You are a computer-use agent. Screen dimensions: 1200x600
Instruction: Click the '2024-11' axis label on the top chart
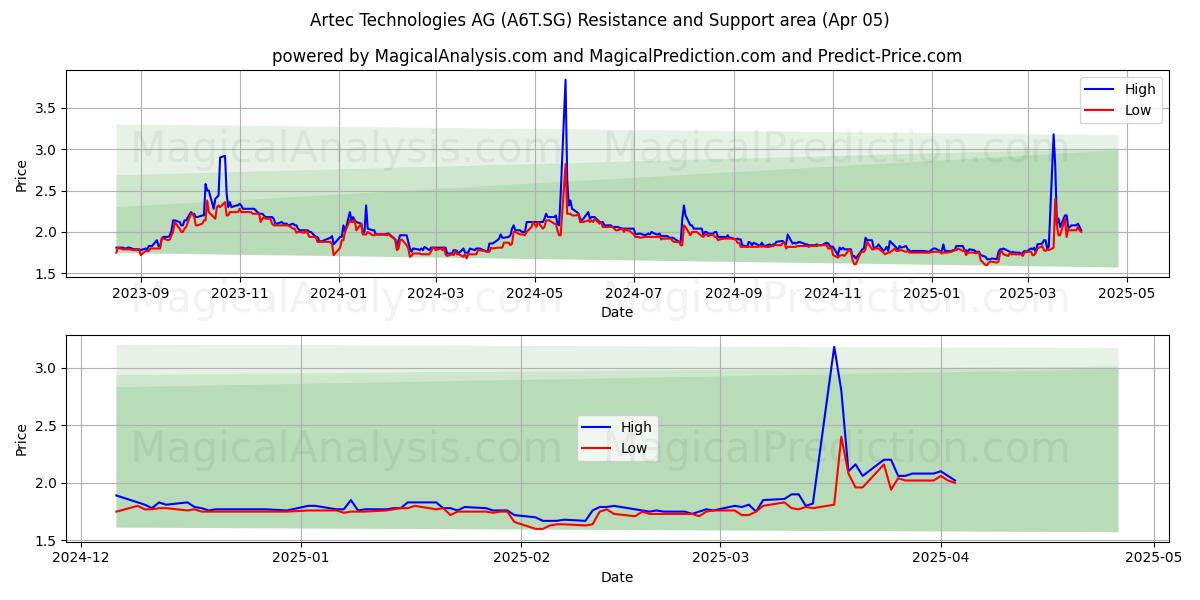click(833, 293)
